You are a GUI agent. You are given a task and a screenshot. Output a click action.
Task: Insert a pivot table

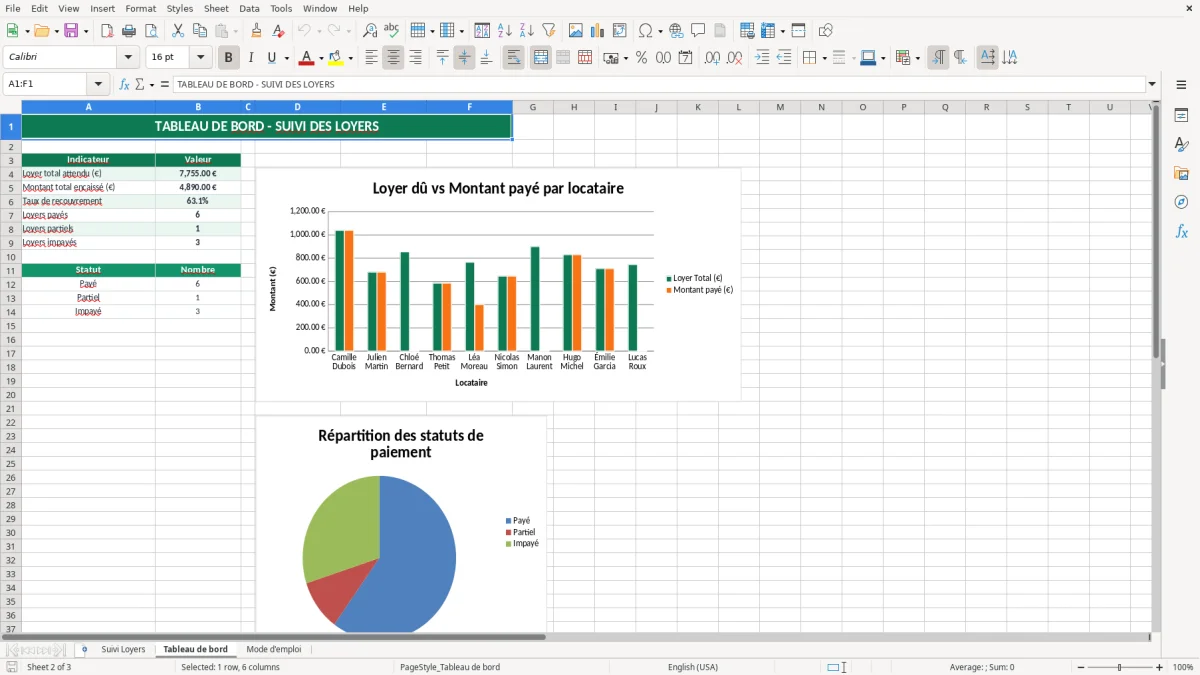[x=619, y=31]
